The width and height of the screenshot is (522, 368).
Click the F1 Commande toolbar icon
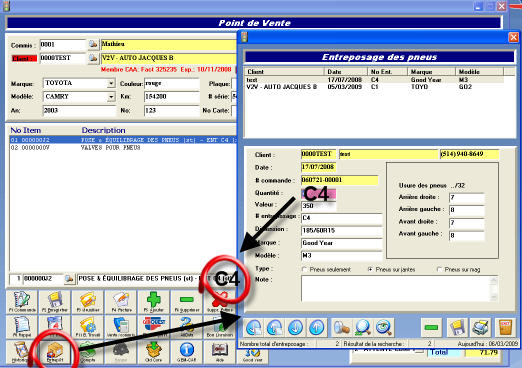[22, 301]
